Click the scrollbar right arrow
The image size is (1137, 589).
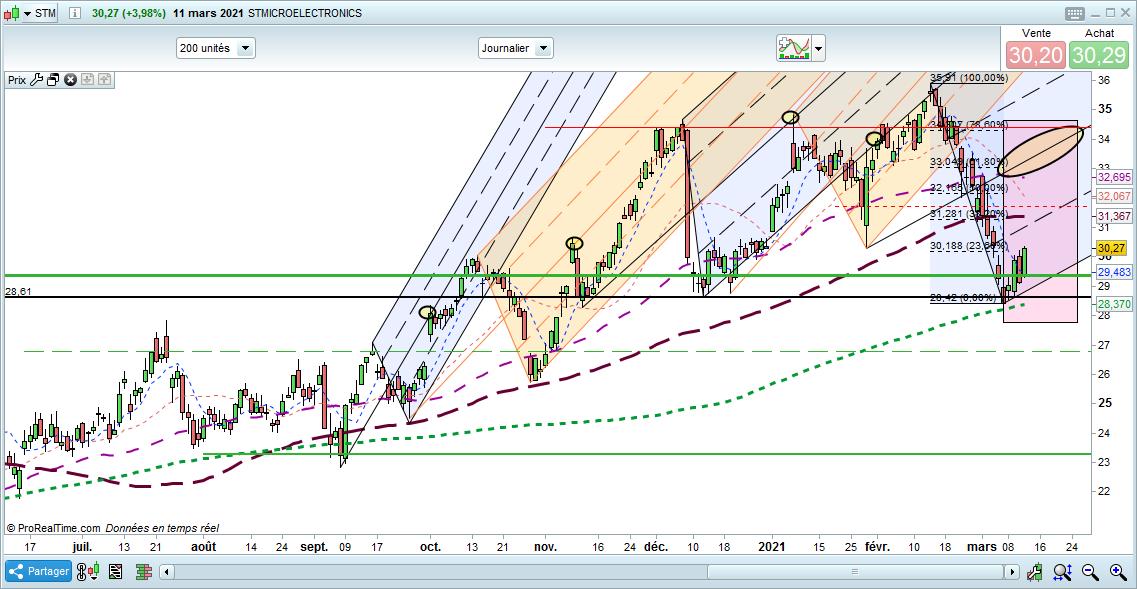point(1014,572)
